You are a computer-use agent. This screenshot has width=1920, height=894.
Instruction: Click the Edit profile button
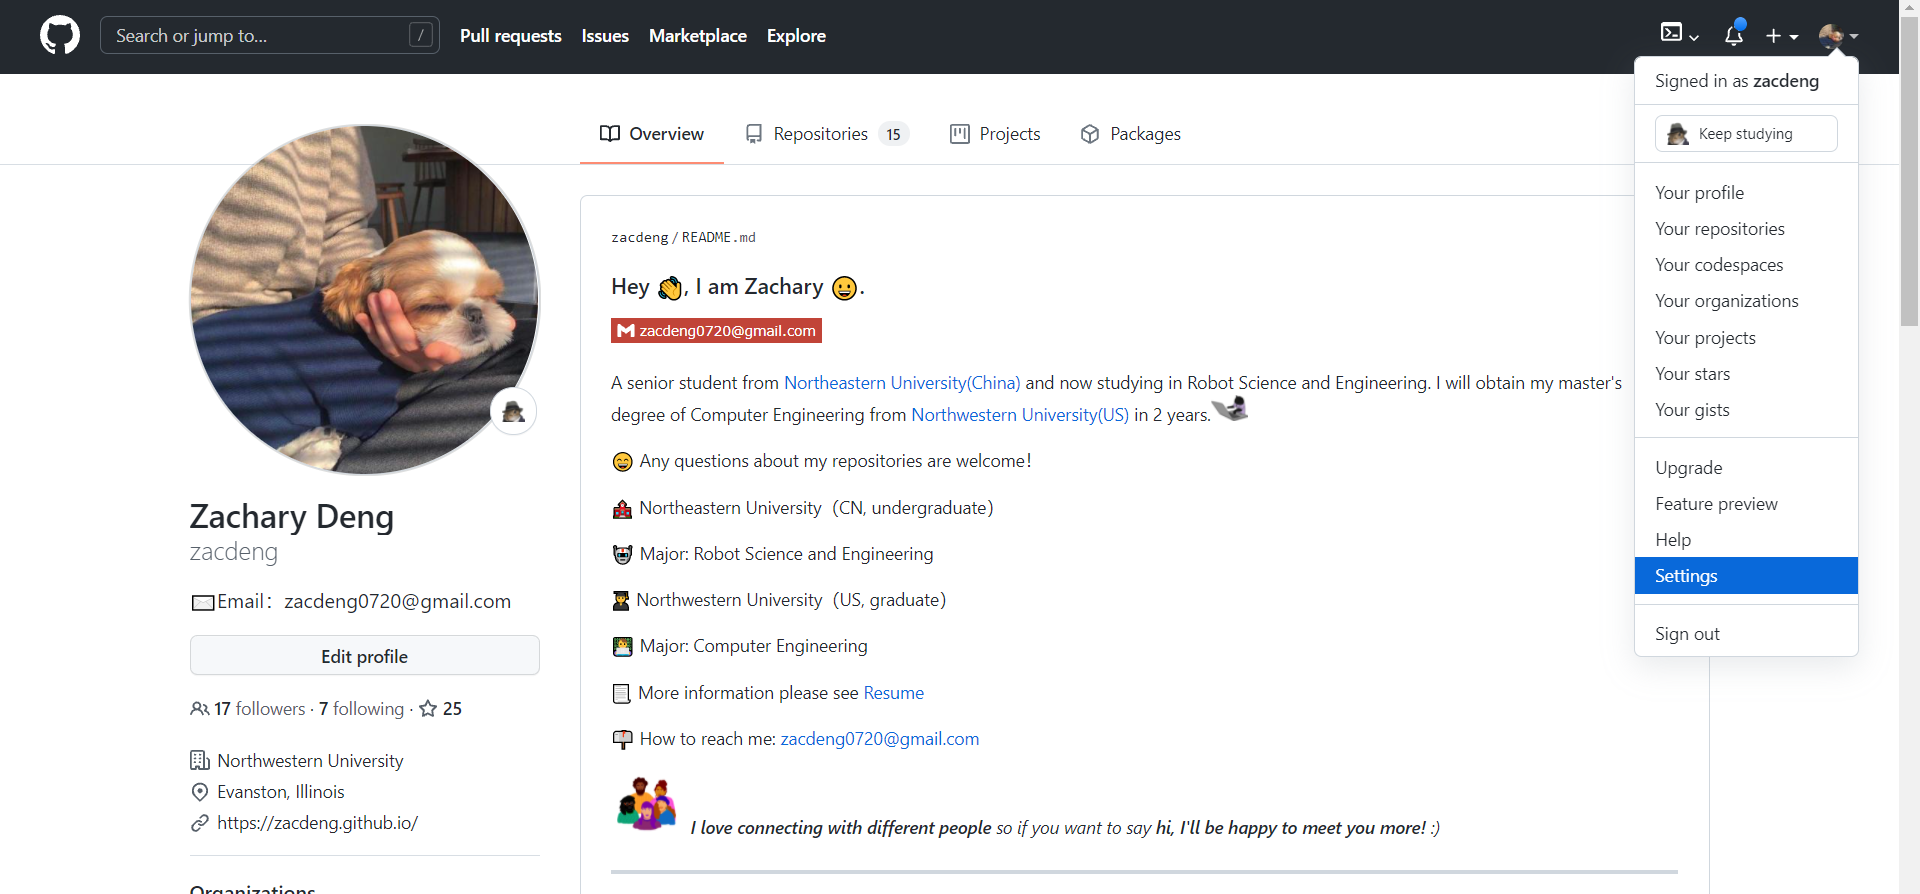pyautogui.click(x=364, y=656)
